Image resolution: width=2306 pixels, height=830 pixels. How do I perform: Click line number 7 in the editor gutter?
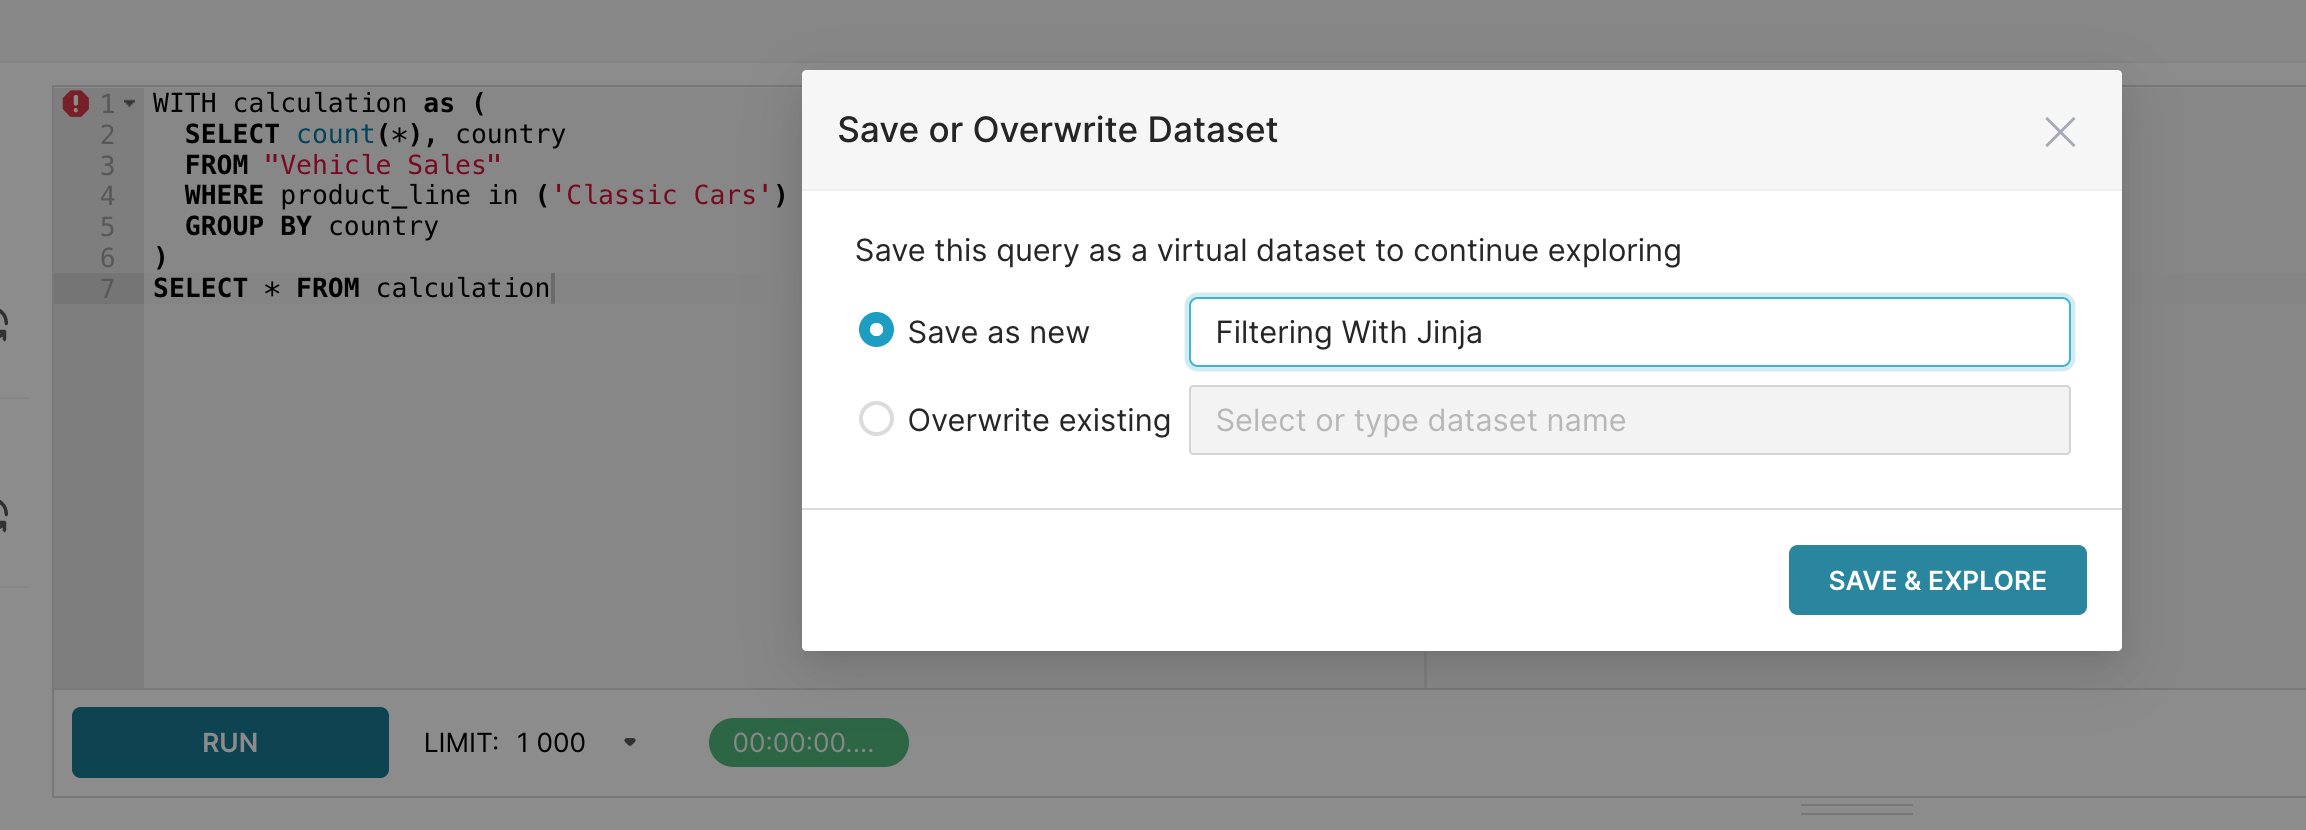(107, 289)
